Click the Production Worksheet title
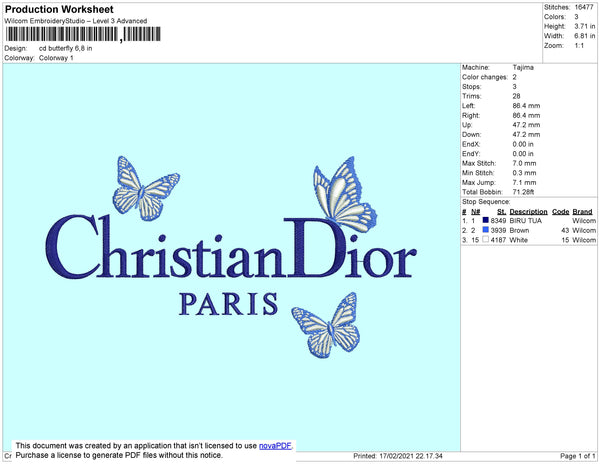The width and height of the screenshot is (600, 464). pos(59,9)
